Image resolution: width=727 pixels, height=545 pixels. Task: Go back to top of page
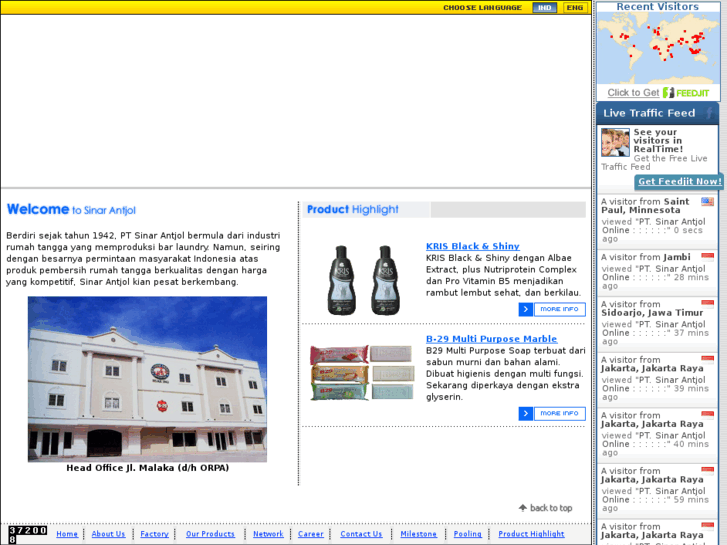545,508
